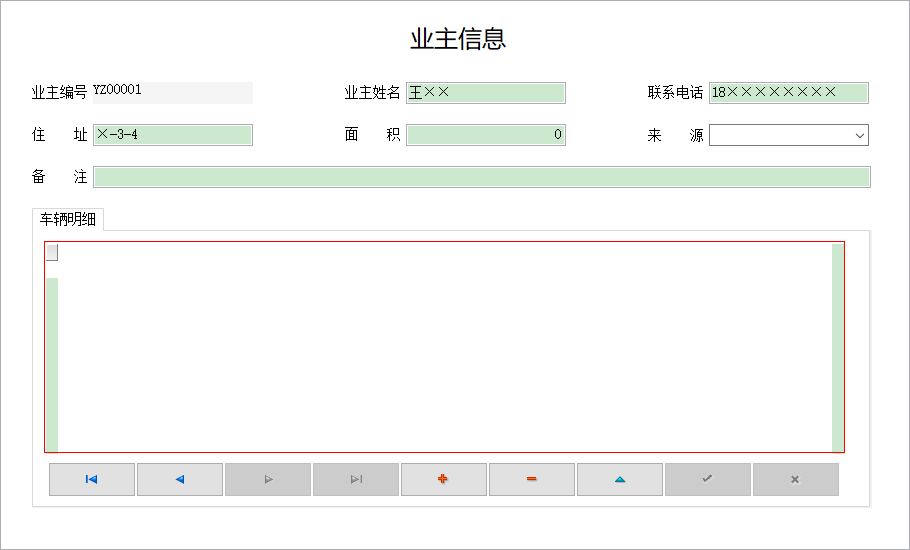Click the 备注 label

tap(59, 176)
